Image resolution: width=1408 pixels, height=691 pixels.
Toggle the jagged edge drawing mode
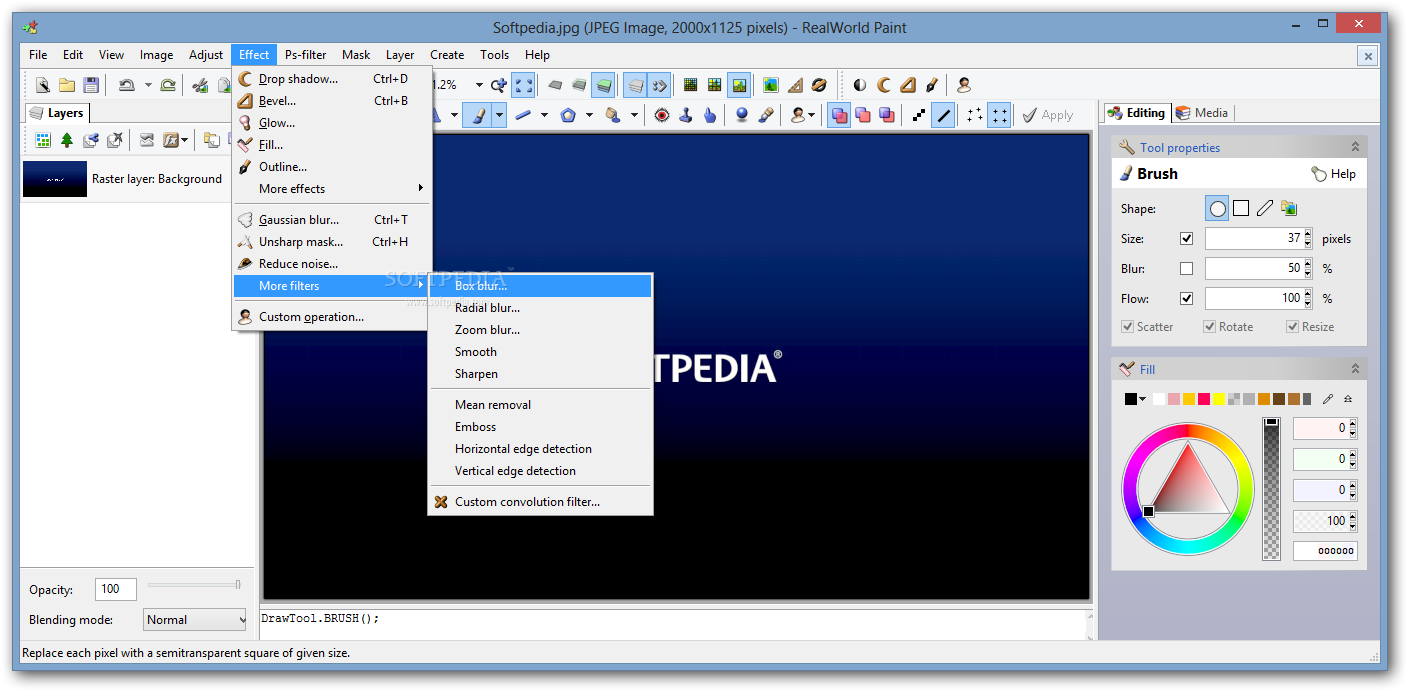919,115
